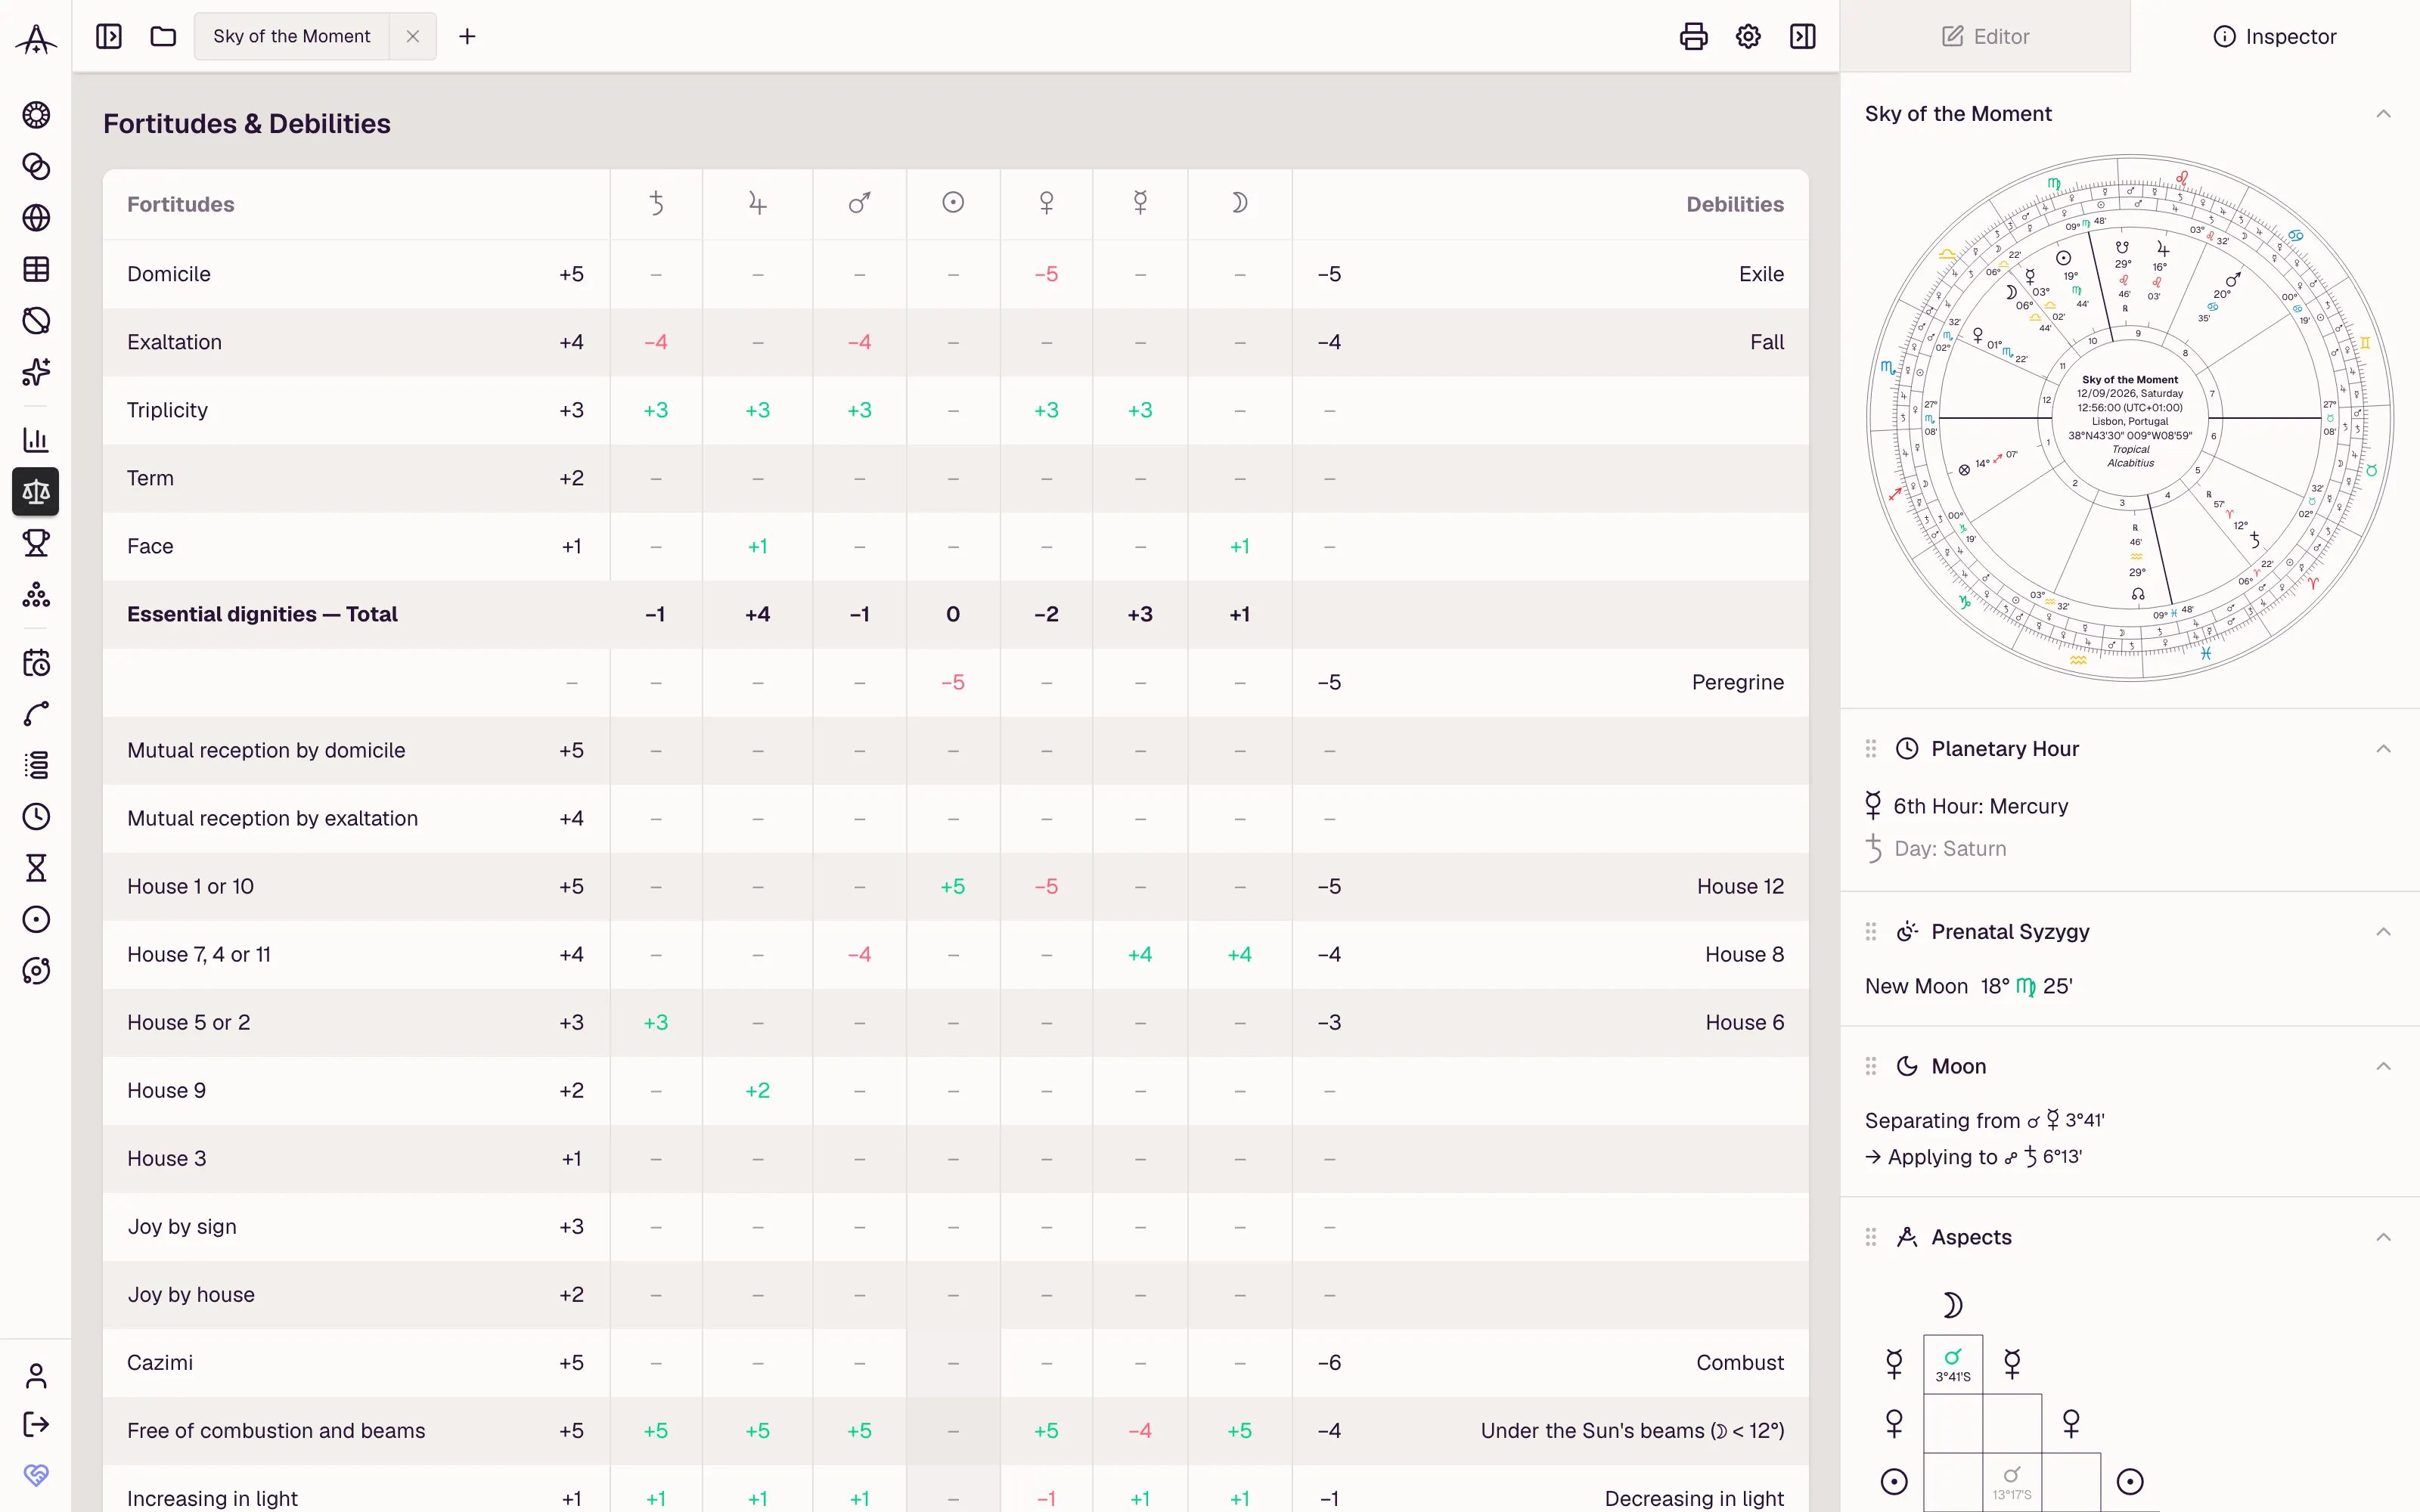
Task: Select the Sky of the Moment tab
Action: (292, 37)
